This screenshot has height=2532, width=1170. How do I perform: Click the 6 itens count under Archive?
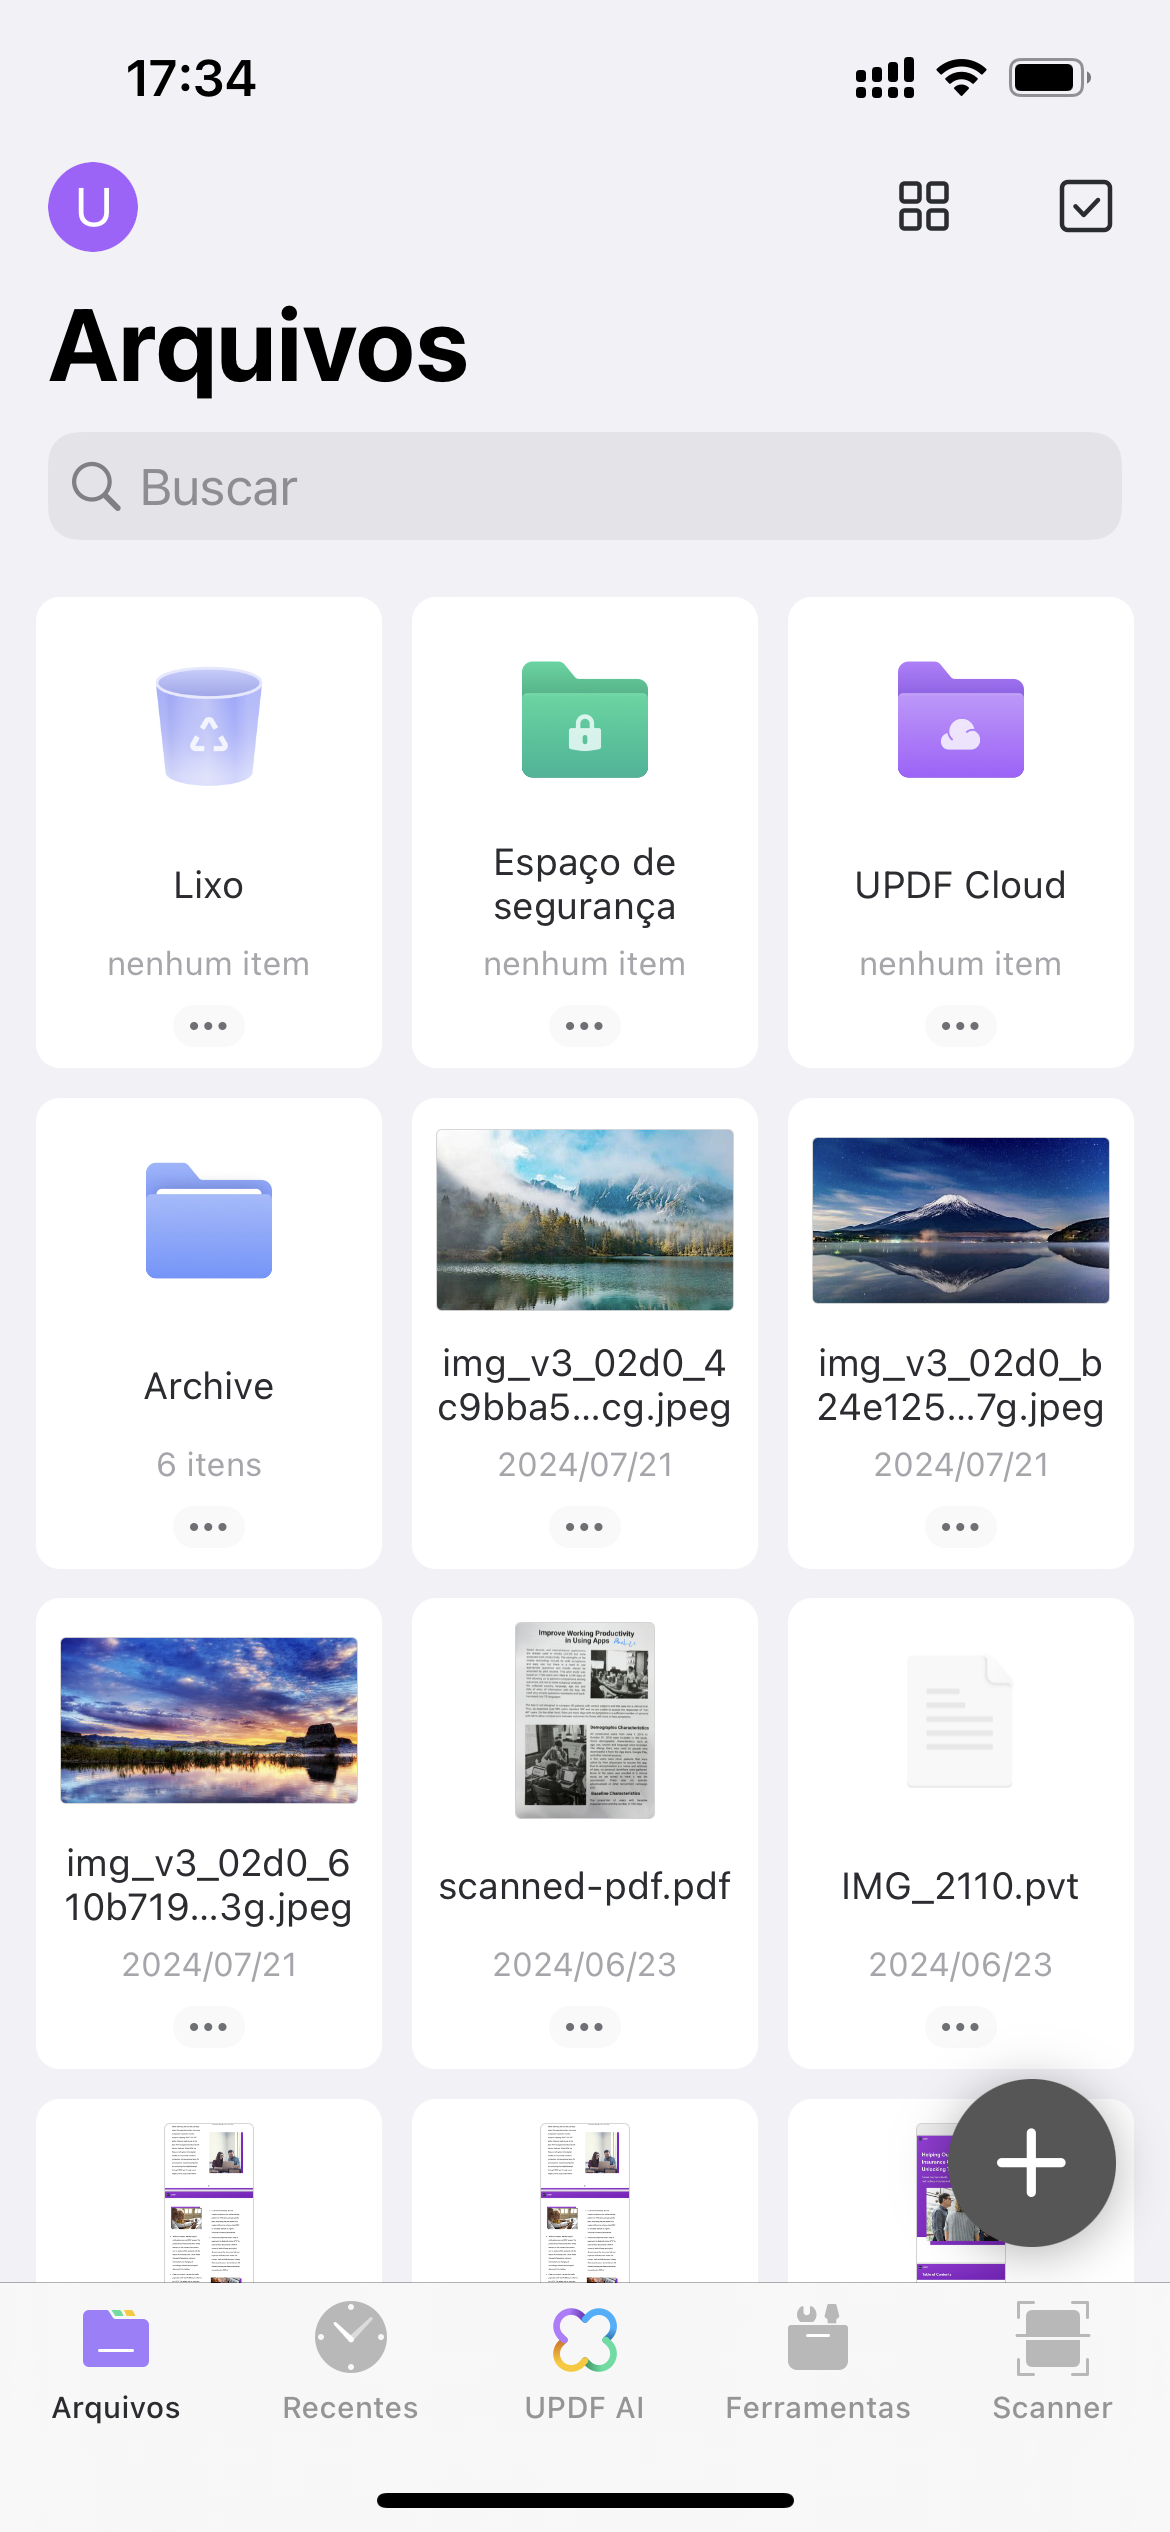(209, 1465)
